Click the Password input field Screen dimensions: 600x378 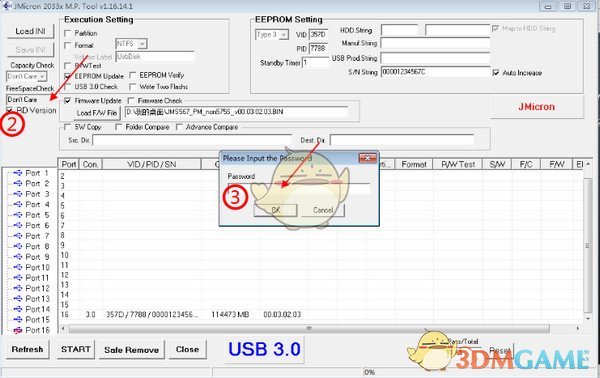click(298, 188)
